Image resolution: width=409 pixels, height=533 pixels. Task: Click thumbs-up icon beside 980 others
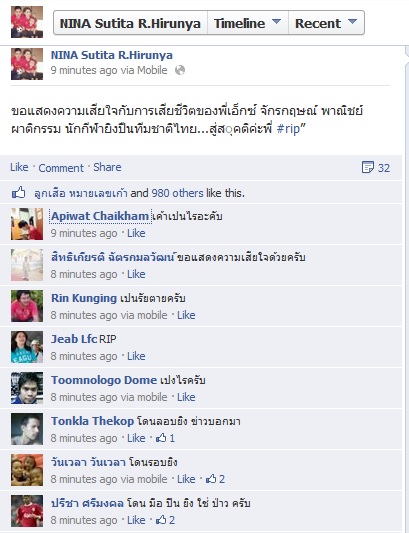click(x=19, y=193)
